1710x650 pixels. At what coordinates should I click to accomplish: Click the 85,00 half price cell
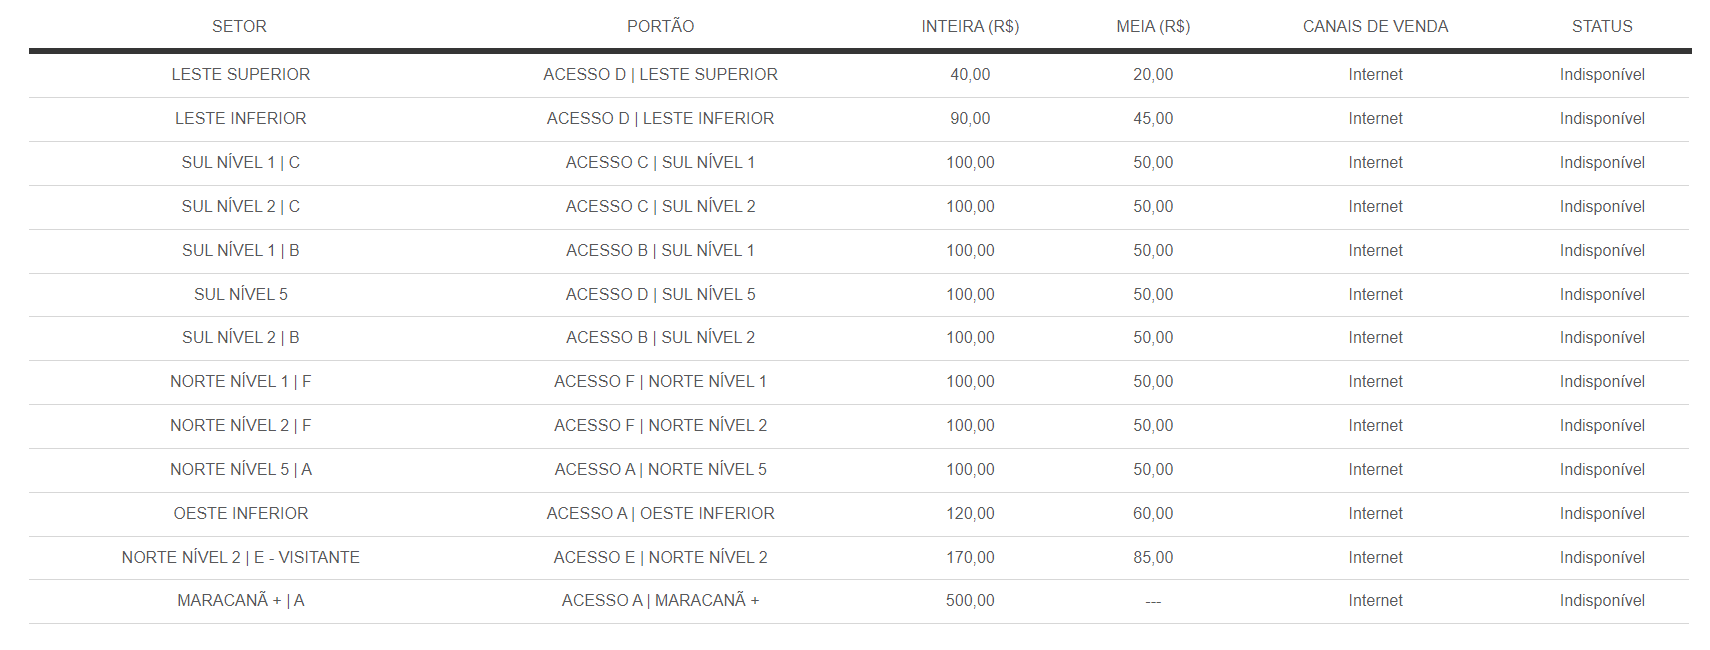pyautogui.click(x=1153, y=557)
